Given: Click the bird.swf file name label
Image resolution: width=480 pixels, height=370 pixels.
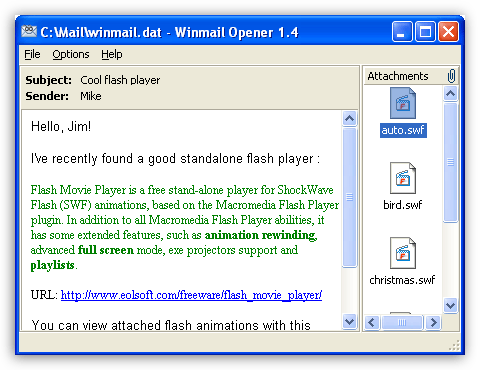Looking at the screenshot, I should 403,205.
